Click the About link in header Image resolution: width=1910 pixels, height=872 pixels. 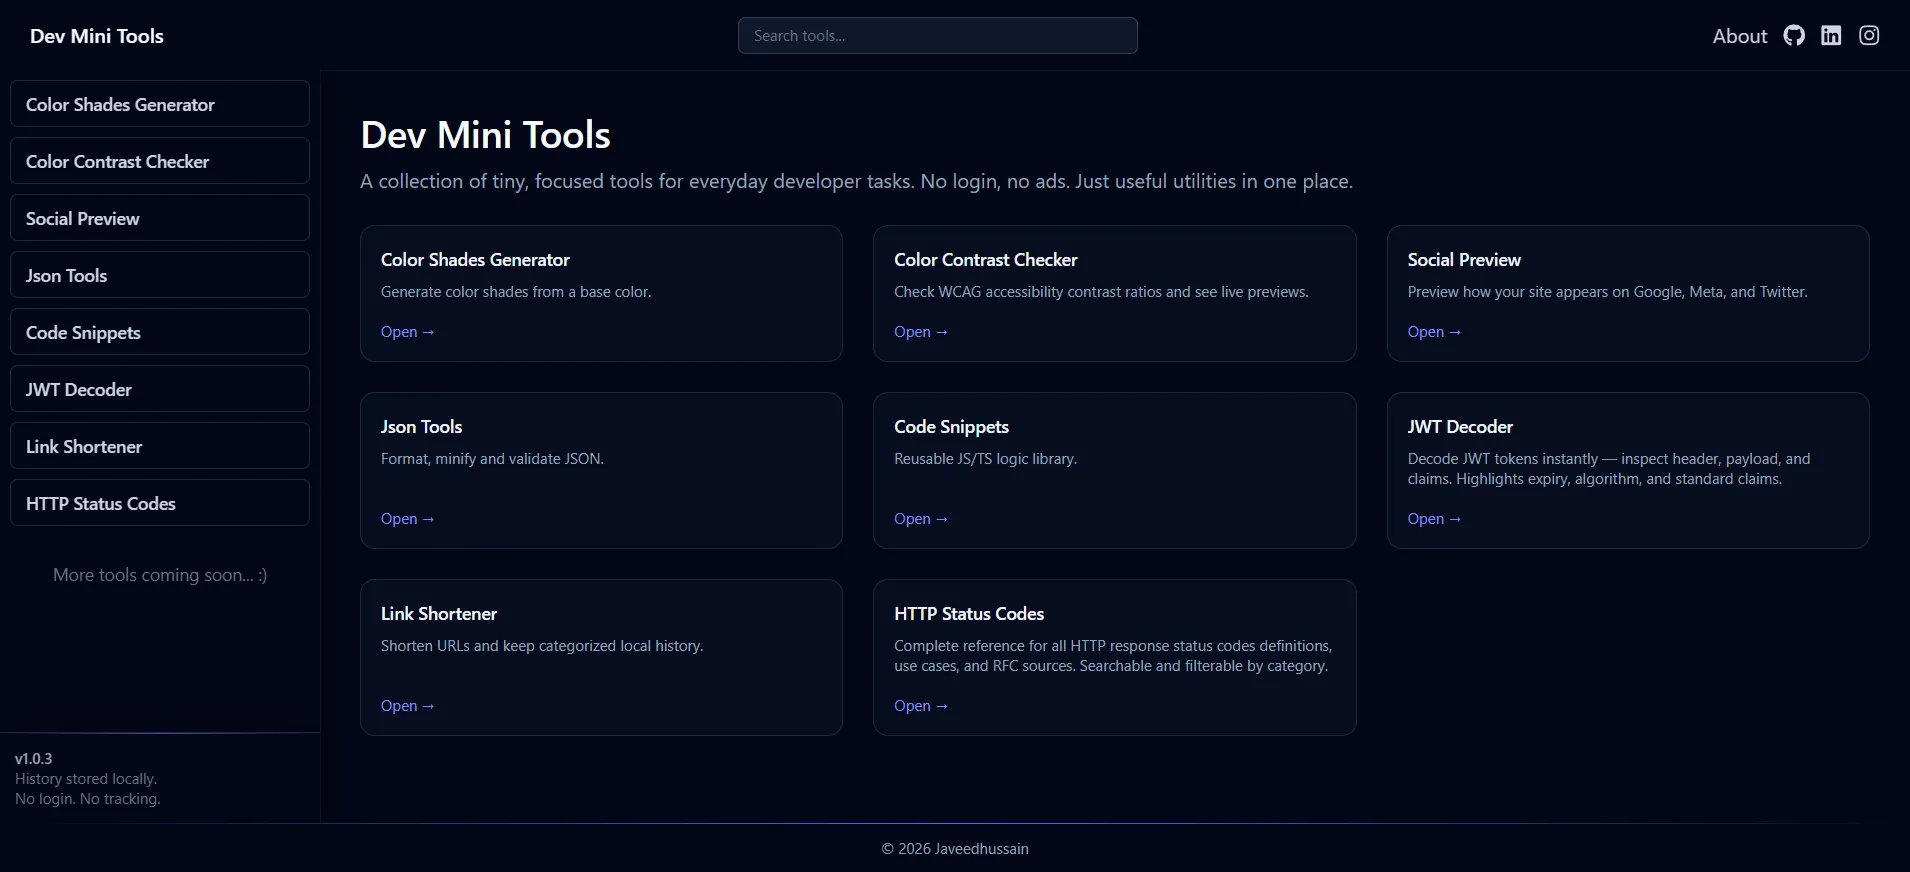(x=1740, y=36)
